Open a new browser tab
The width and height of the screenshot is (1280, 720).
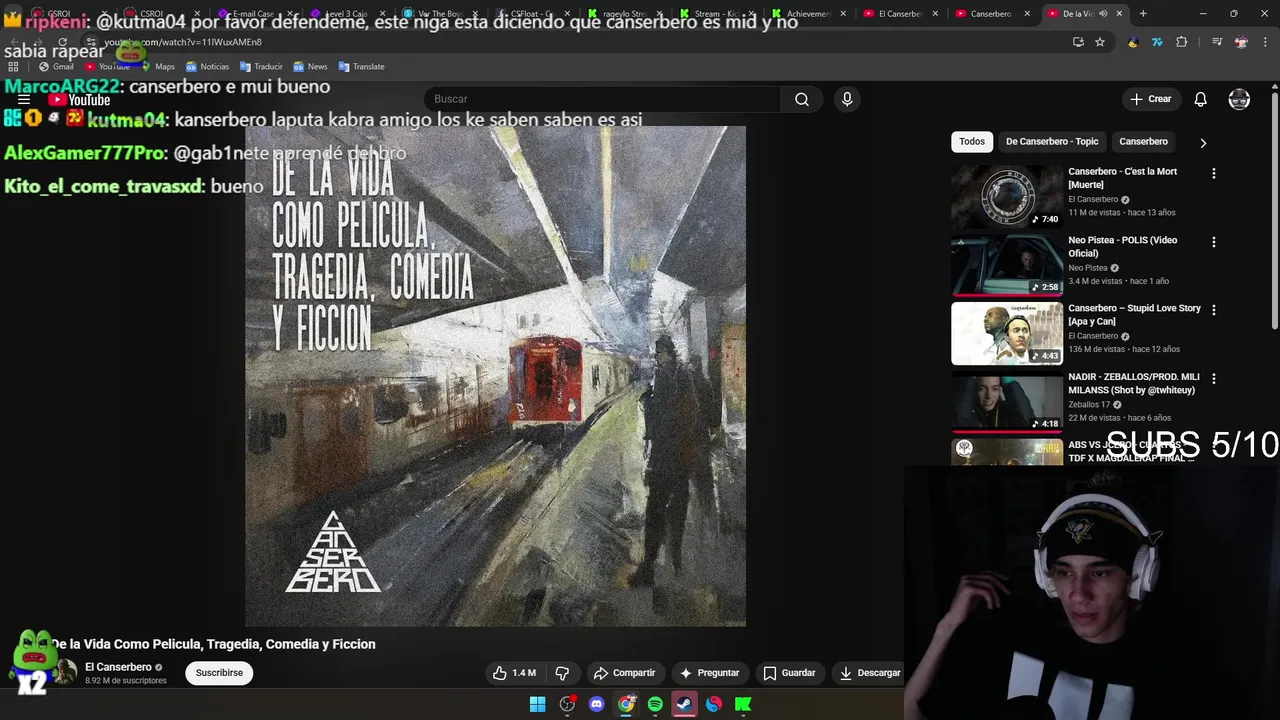click(x=1143, y=13)
